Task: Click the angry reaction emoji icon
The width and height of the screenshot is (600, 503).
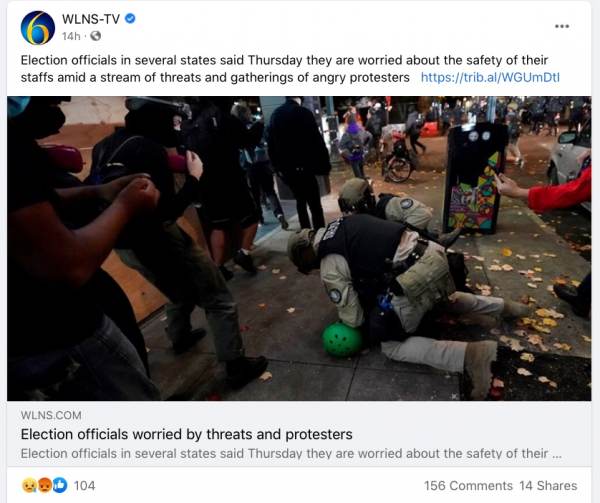Action: click(44, 485)
